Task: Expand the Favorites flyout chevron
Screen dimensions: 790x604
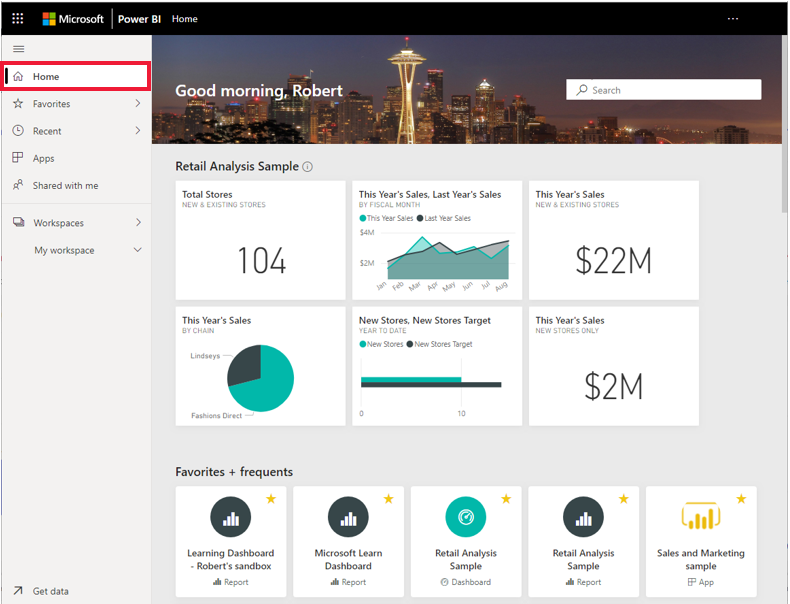Action: 138,103
